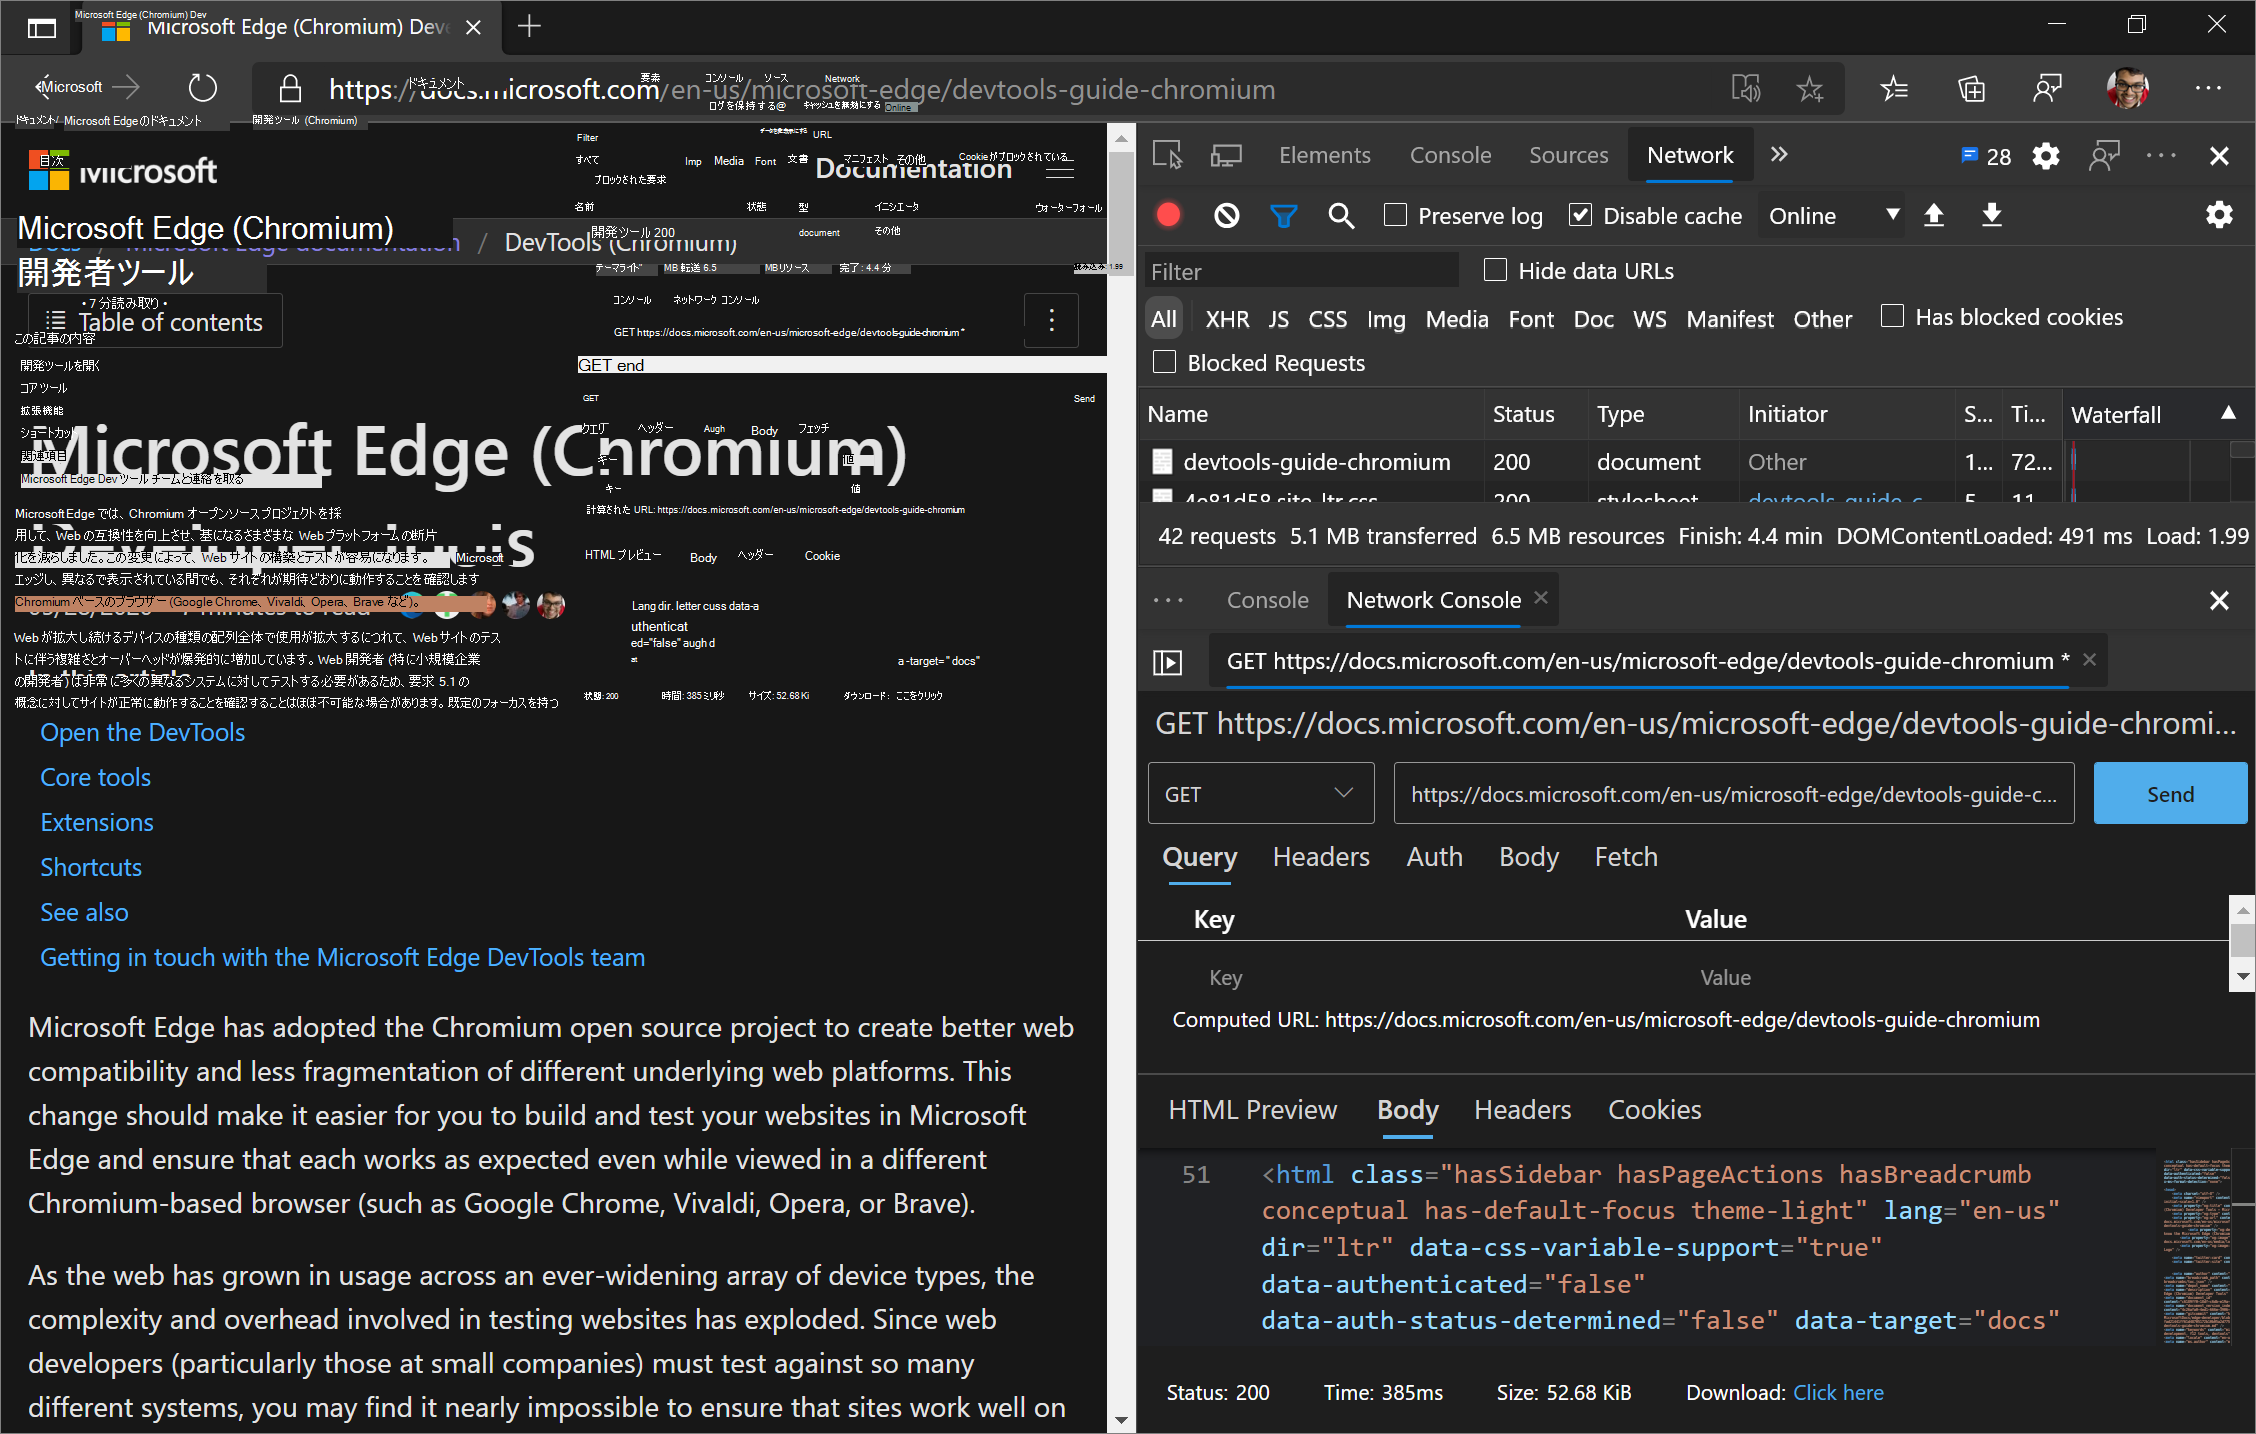
Task: Add this page to favorites star
Action: 1809,89
